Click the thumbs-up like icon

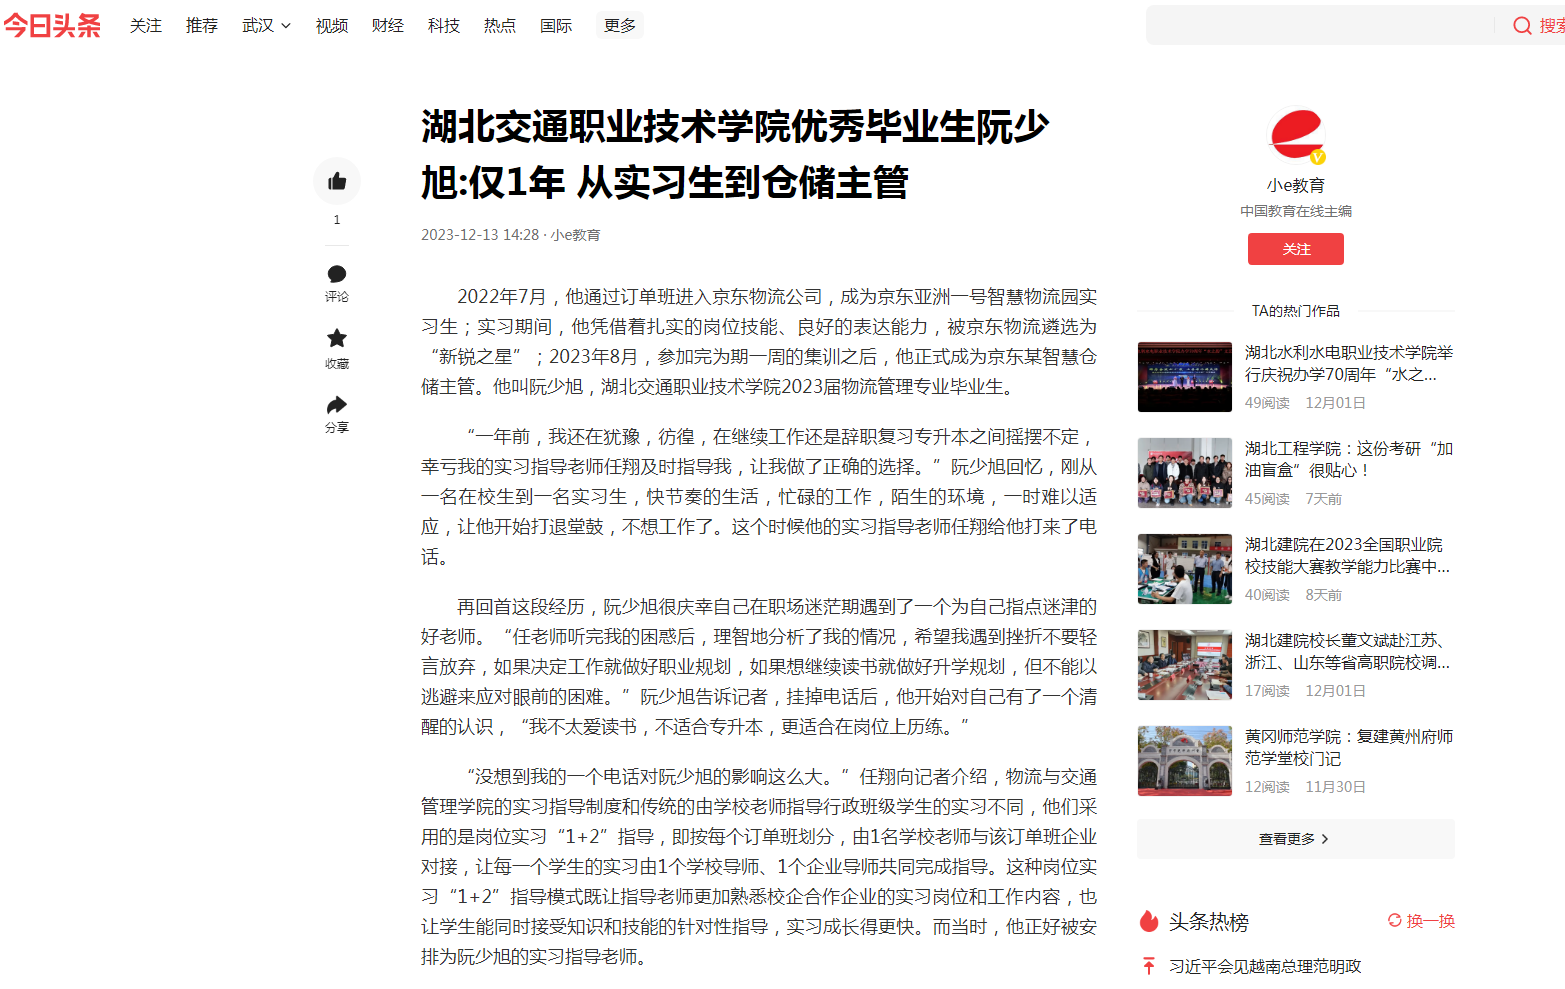(x=337, y=181)
